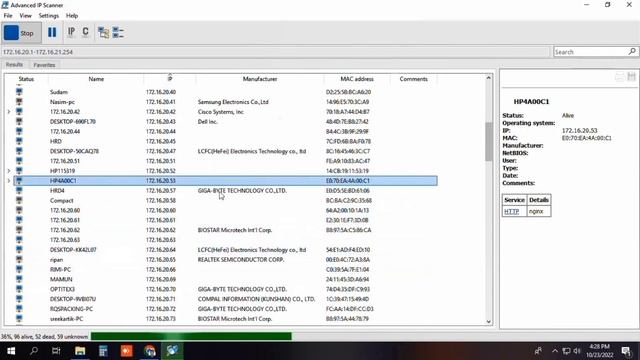The height and width of the screenshot is (360, 640).
Task: Select the MAMUN device row
Action: click(225, 279)
